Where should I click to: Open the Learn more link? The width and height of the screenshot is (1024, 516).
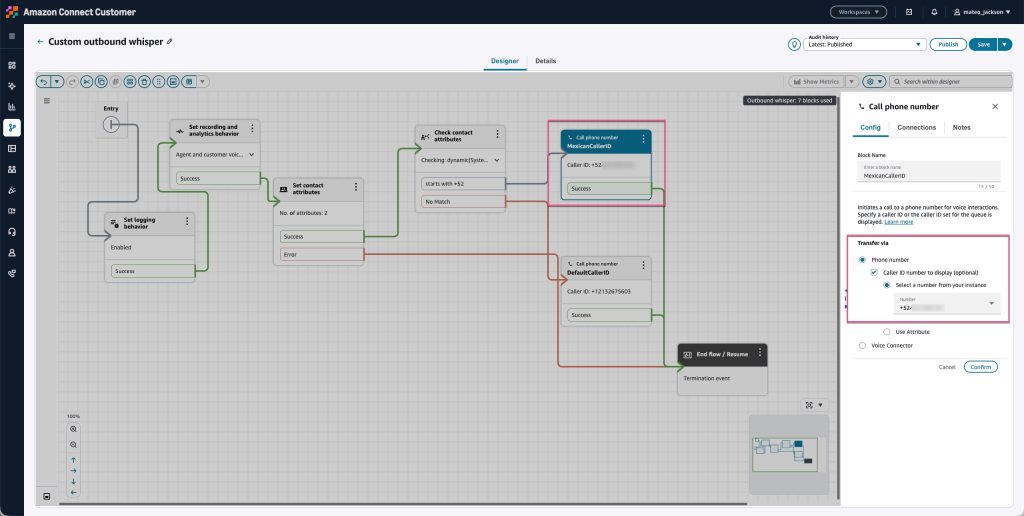[899, 222]
